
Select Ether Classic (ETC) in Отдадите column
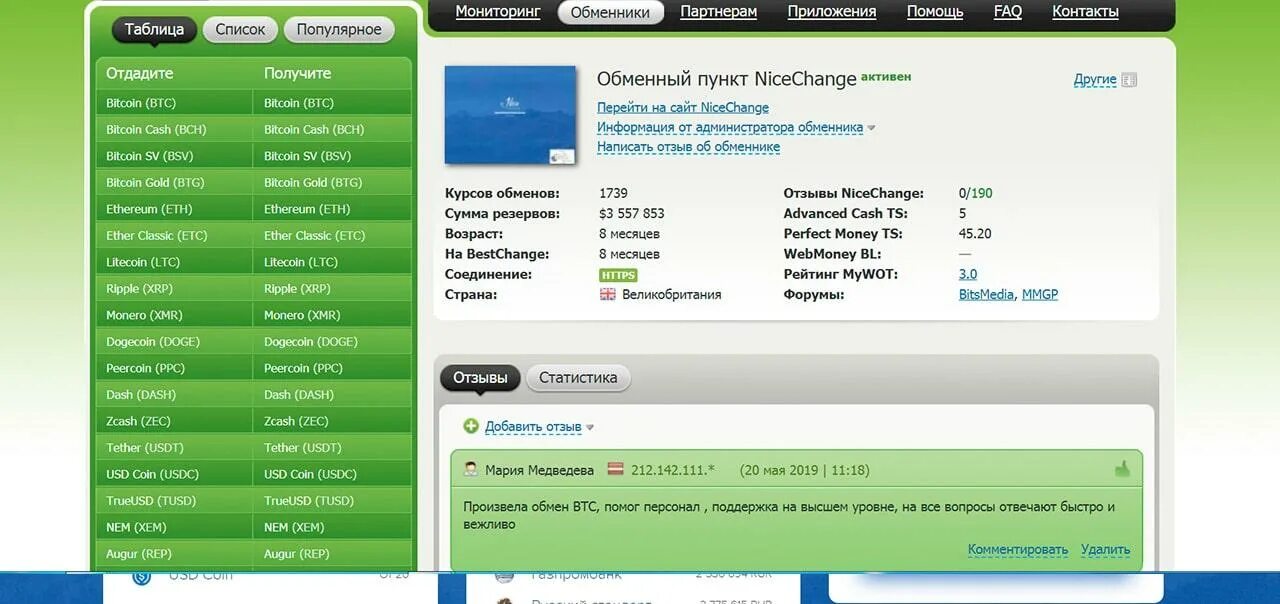point(174,235)
